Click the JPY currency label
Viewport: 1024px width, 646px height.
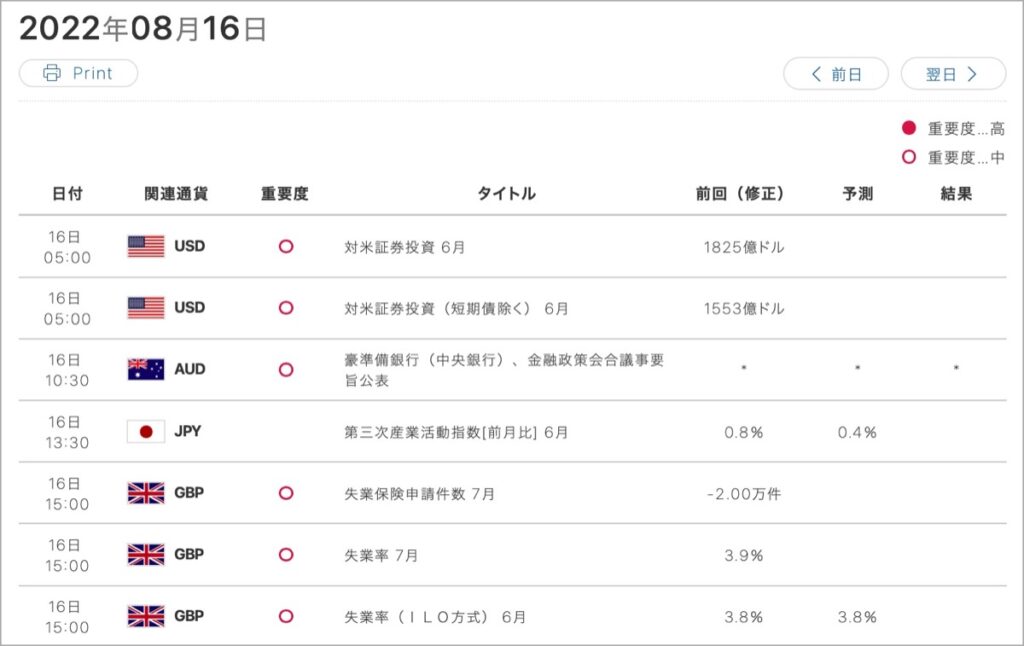point(187,431)
